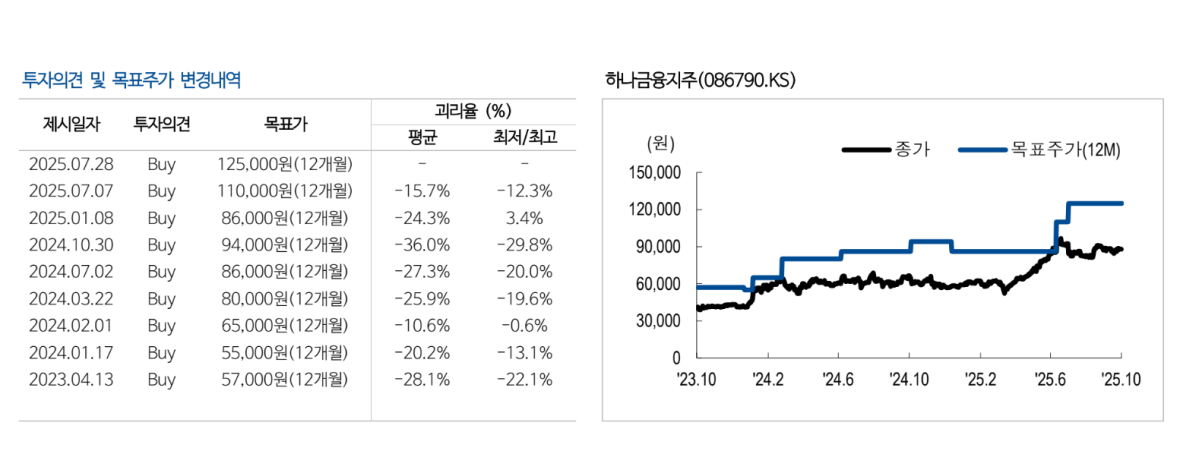
Task: Click the 평균 sub-header
Action: [x=423, y=137]
